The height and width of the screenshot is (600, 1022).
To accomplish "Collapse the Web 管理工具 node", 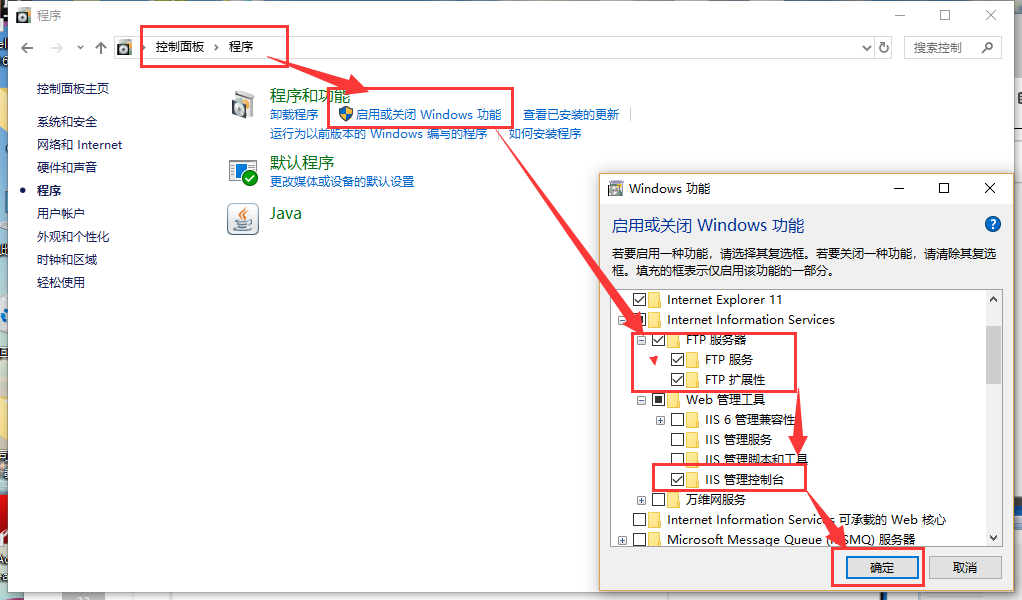I will click(x=641, y=400).
